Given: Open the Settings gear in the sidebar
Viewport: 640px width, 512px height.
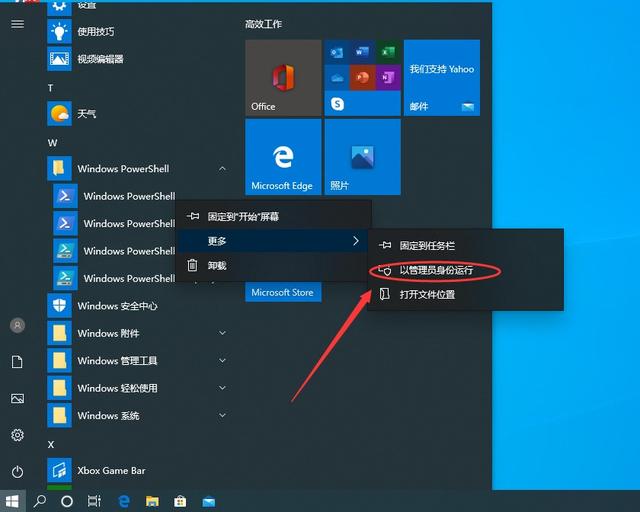Looking at the screenshot, I should [17, 435].
